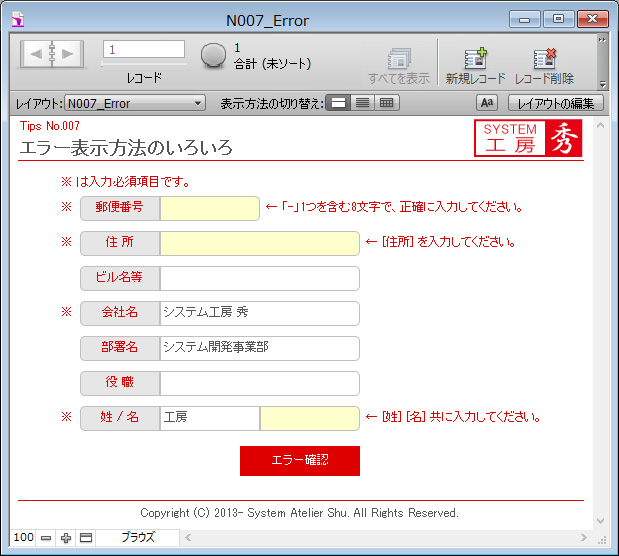Expand toolbar with top-right double arrow
Viewport: 619px width, 556px height.
point(602,40)
